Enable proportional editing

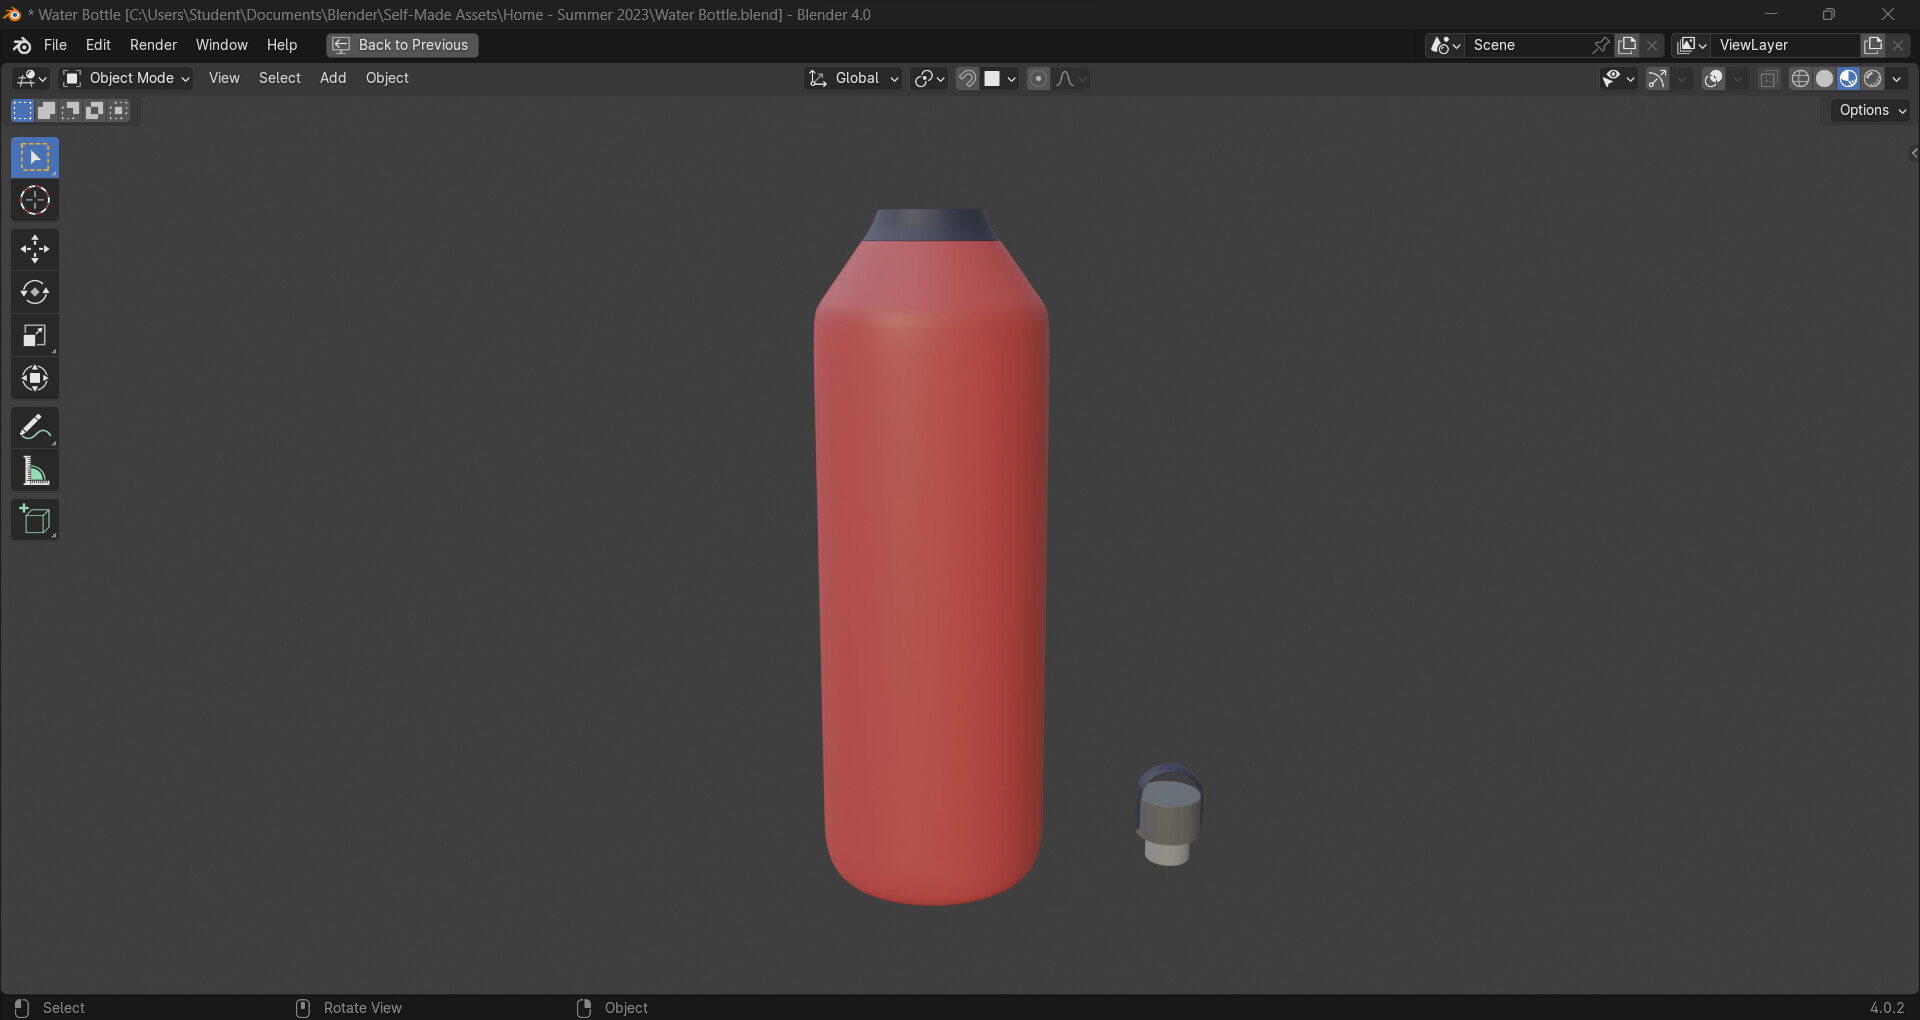click(1038, 78)
